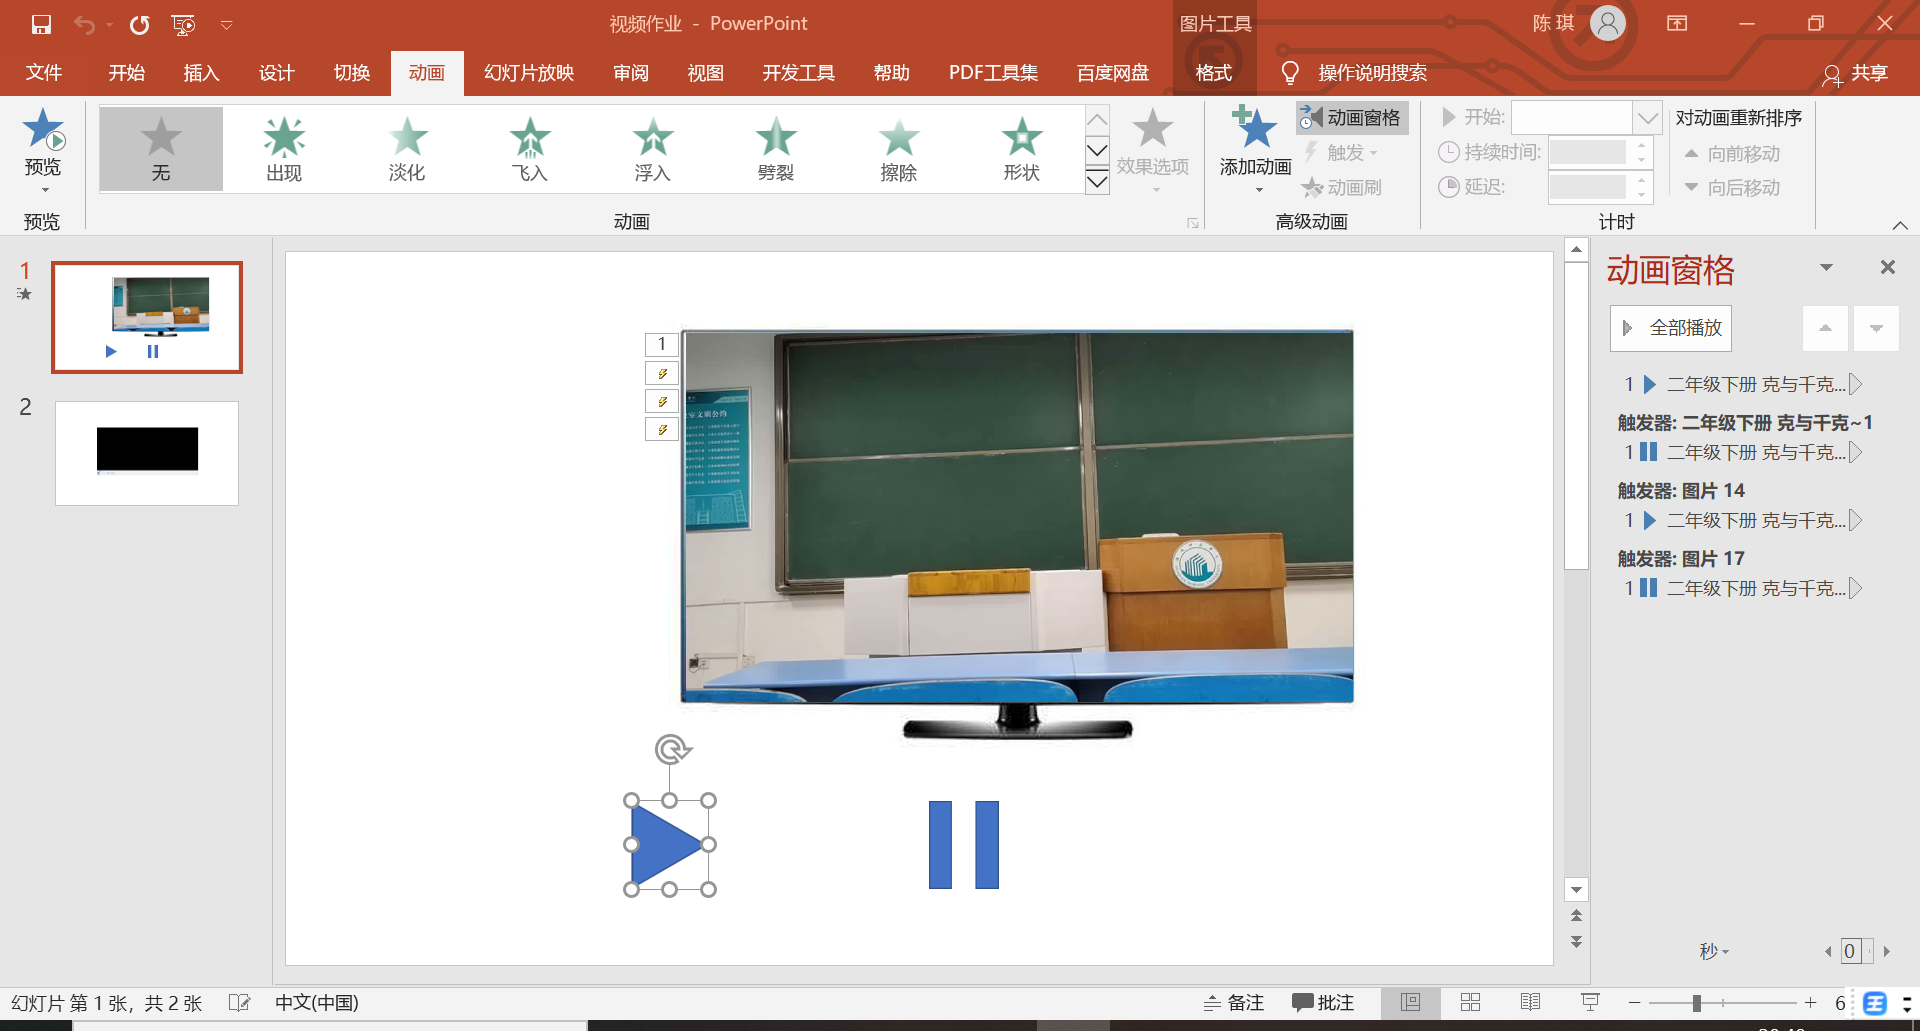This screenshot has width=1920, height=1031.
Task: Open the Customize Quick Access Toolbar dropdown
Action: [227, 25]
